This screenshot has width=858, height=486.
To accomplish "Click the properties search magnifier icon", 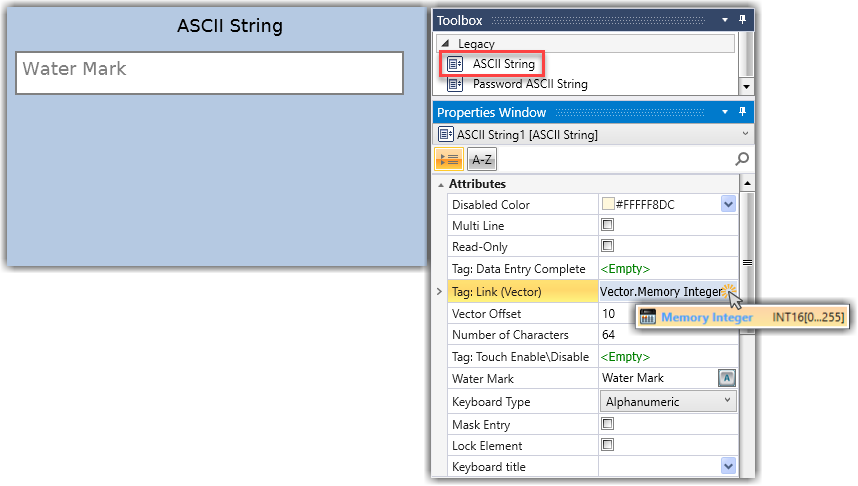I will pos(742,159).
